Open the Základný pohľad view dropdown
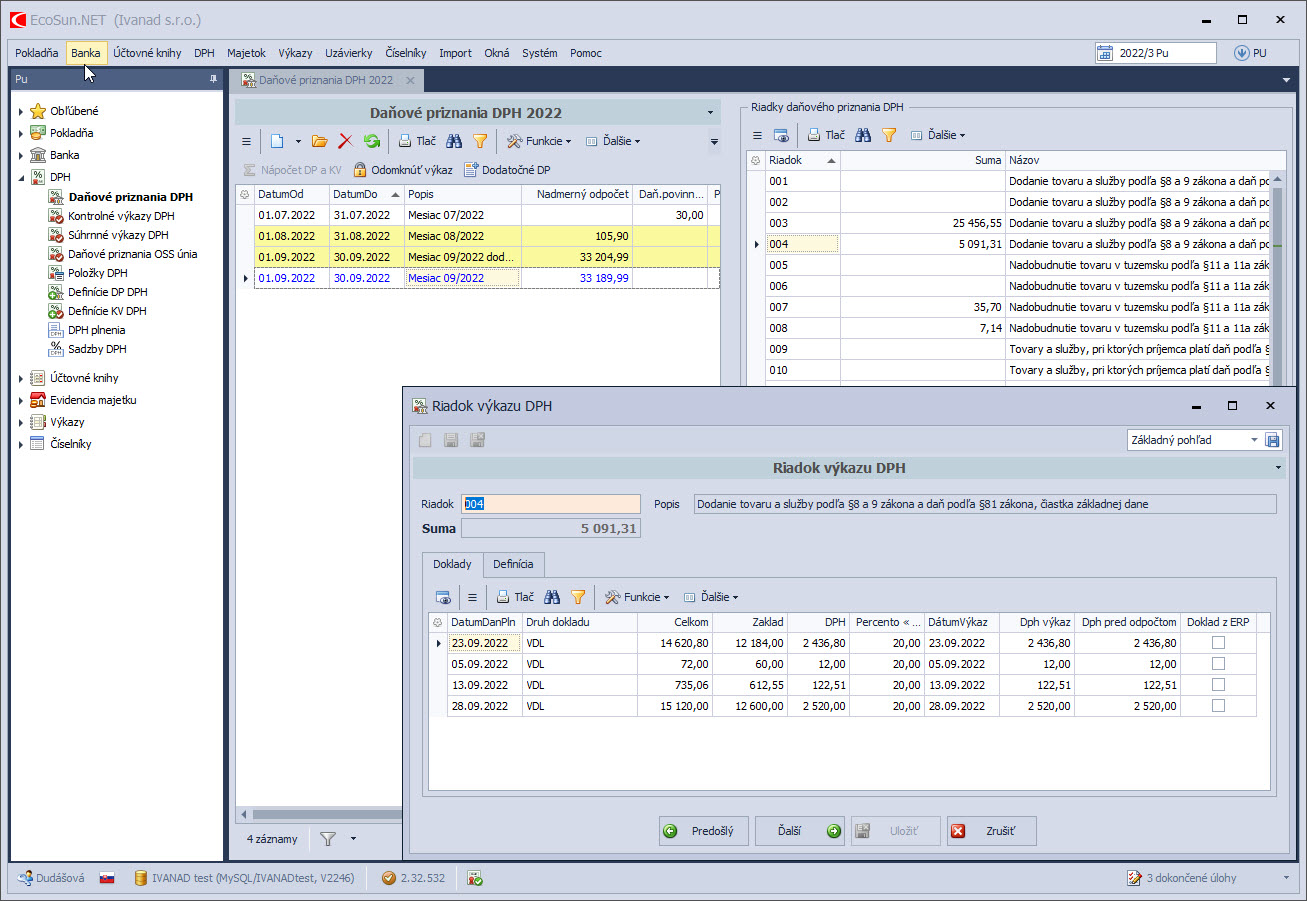1307x901 pixels. [x=1254, y=440]
